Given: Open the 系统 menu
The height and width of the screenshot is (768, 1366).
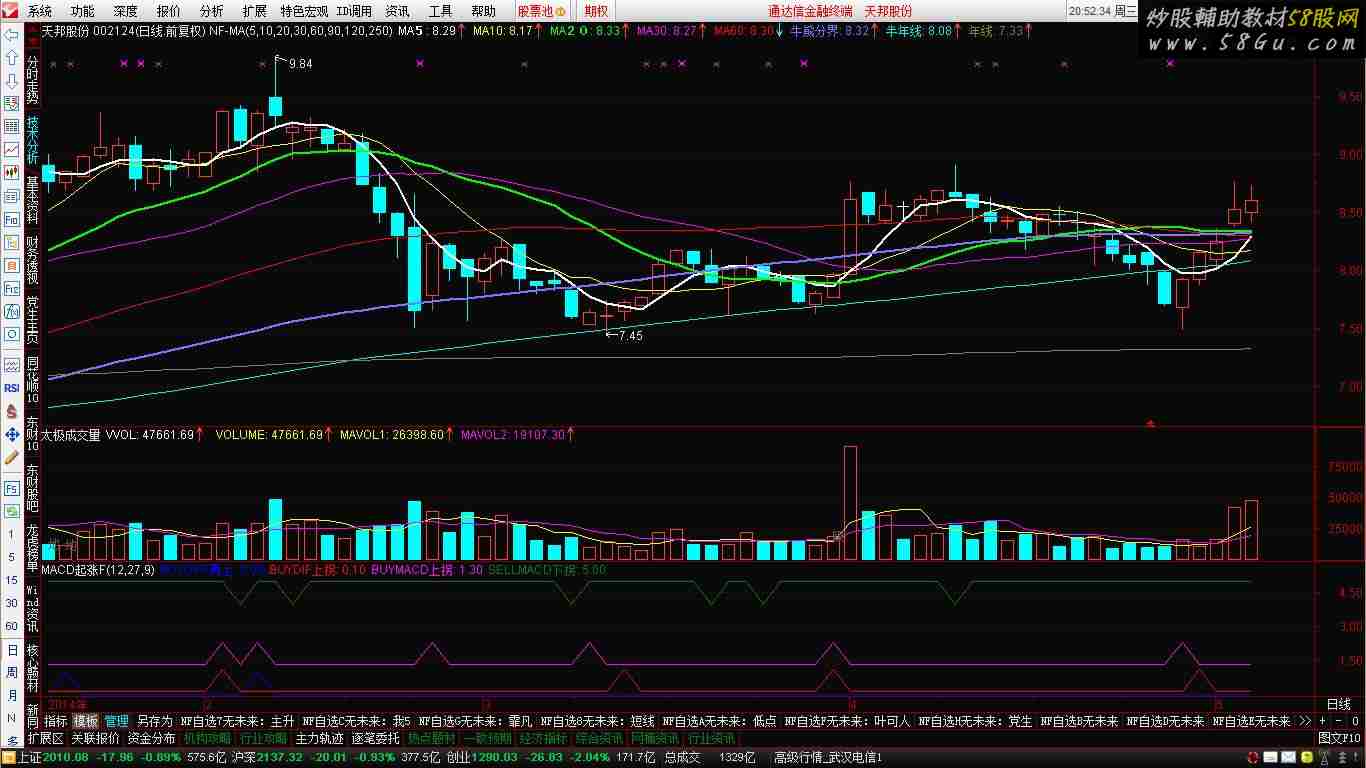Looking at the screenshot, I should tap(40, 11).
